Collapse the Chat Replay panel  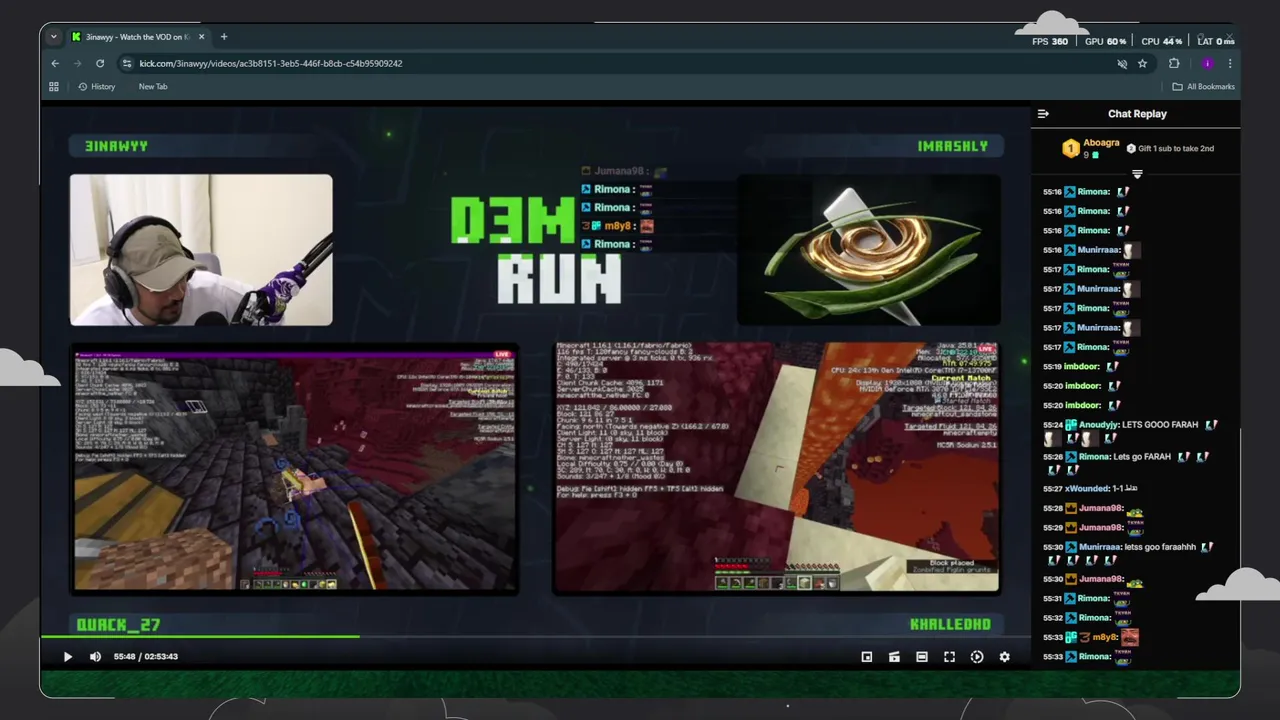(1043, 114)
